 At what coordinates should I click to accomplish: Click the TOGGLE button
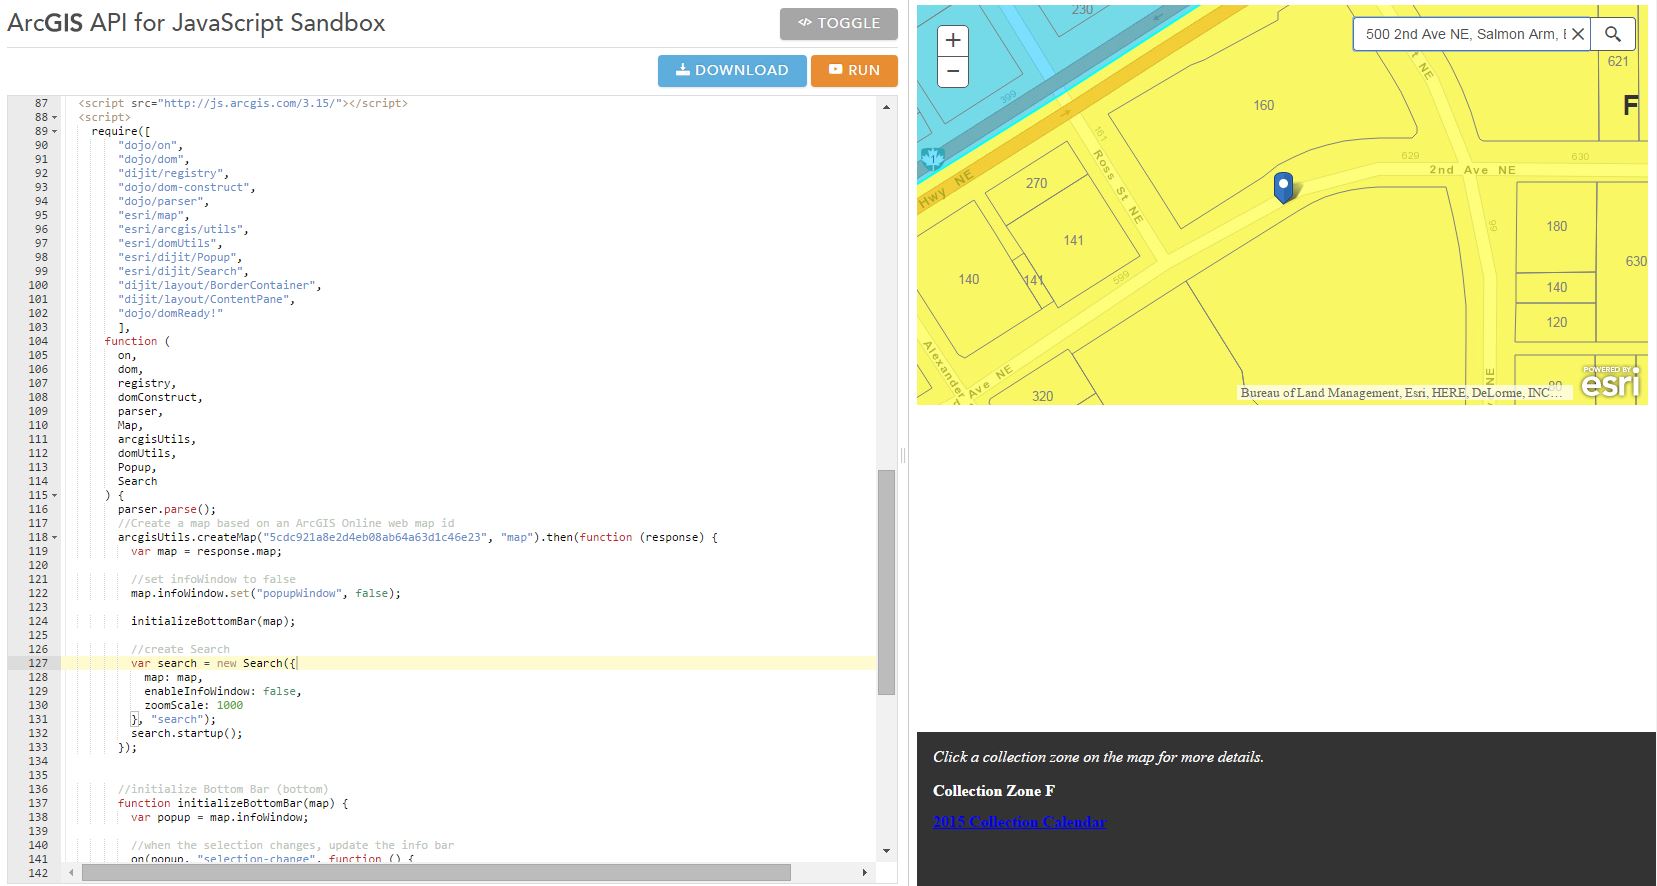(x=838, y=23)
